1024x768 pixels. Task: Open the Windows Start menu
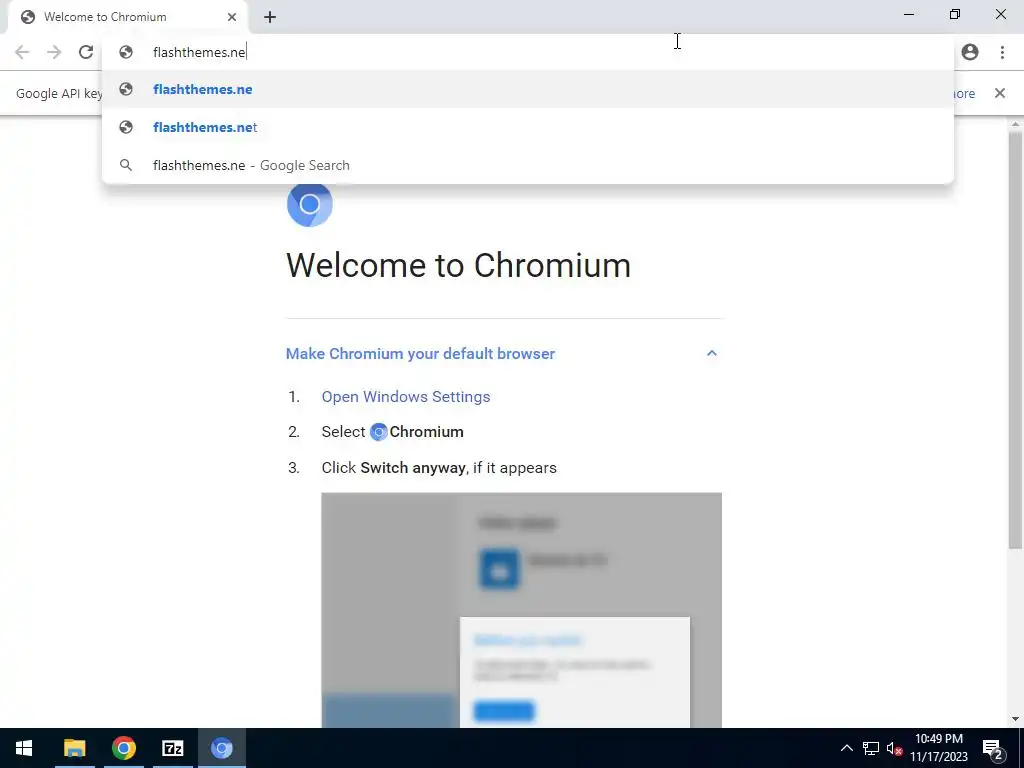click(24, 748)
